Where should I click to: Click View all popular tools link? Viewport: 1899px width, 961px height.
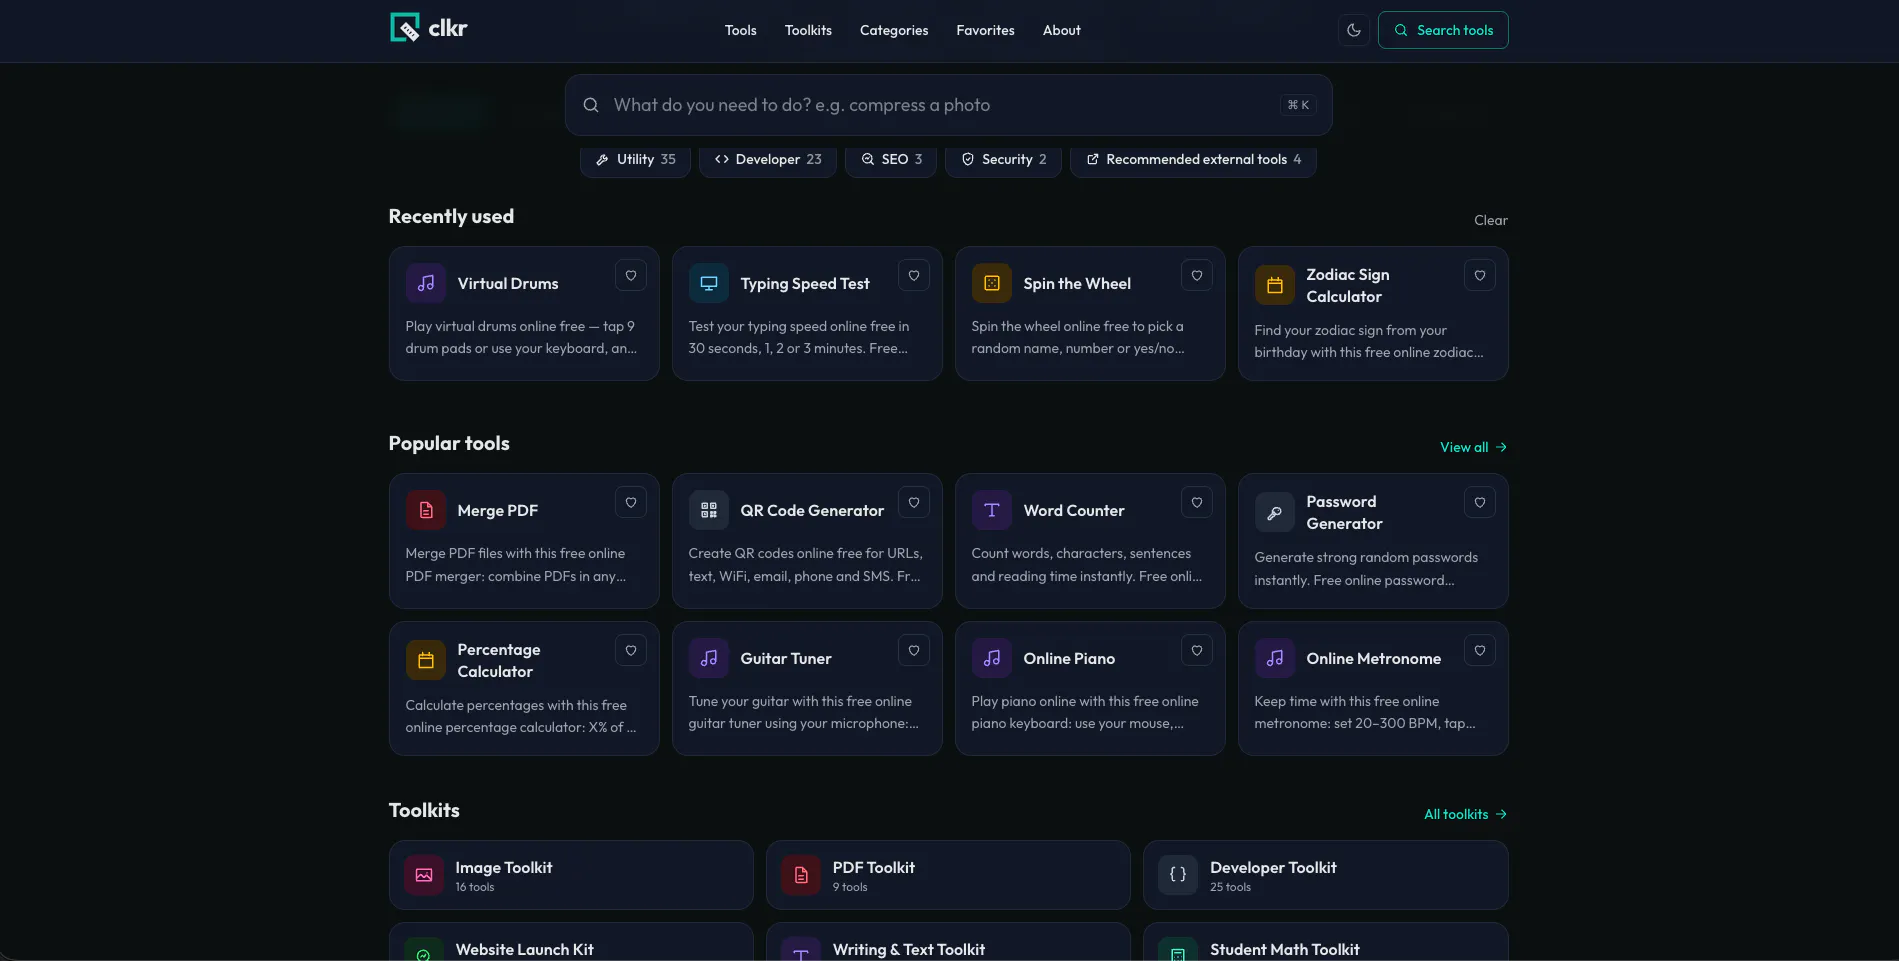(1473, 447)
